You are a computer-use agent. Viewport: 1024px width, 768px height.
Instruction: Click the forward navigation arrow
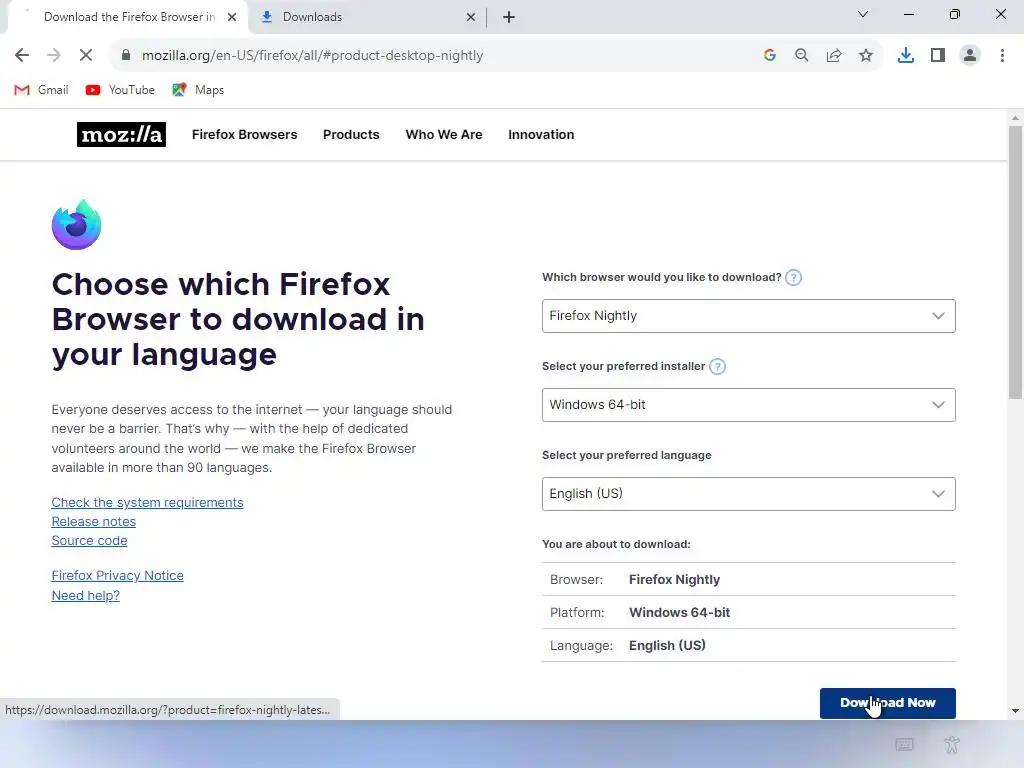(54, 56)
